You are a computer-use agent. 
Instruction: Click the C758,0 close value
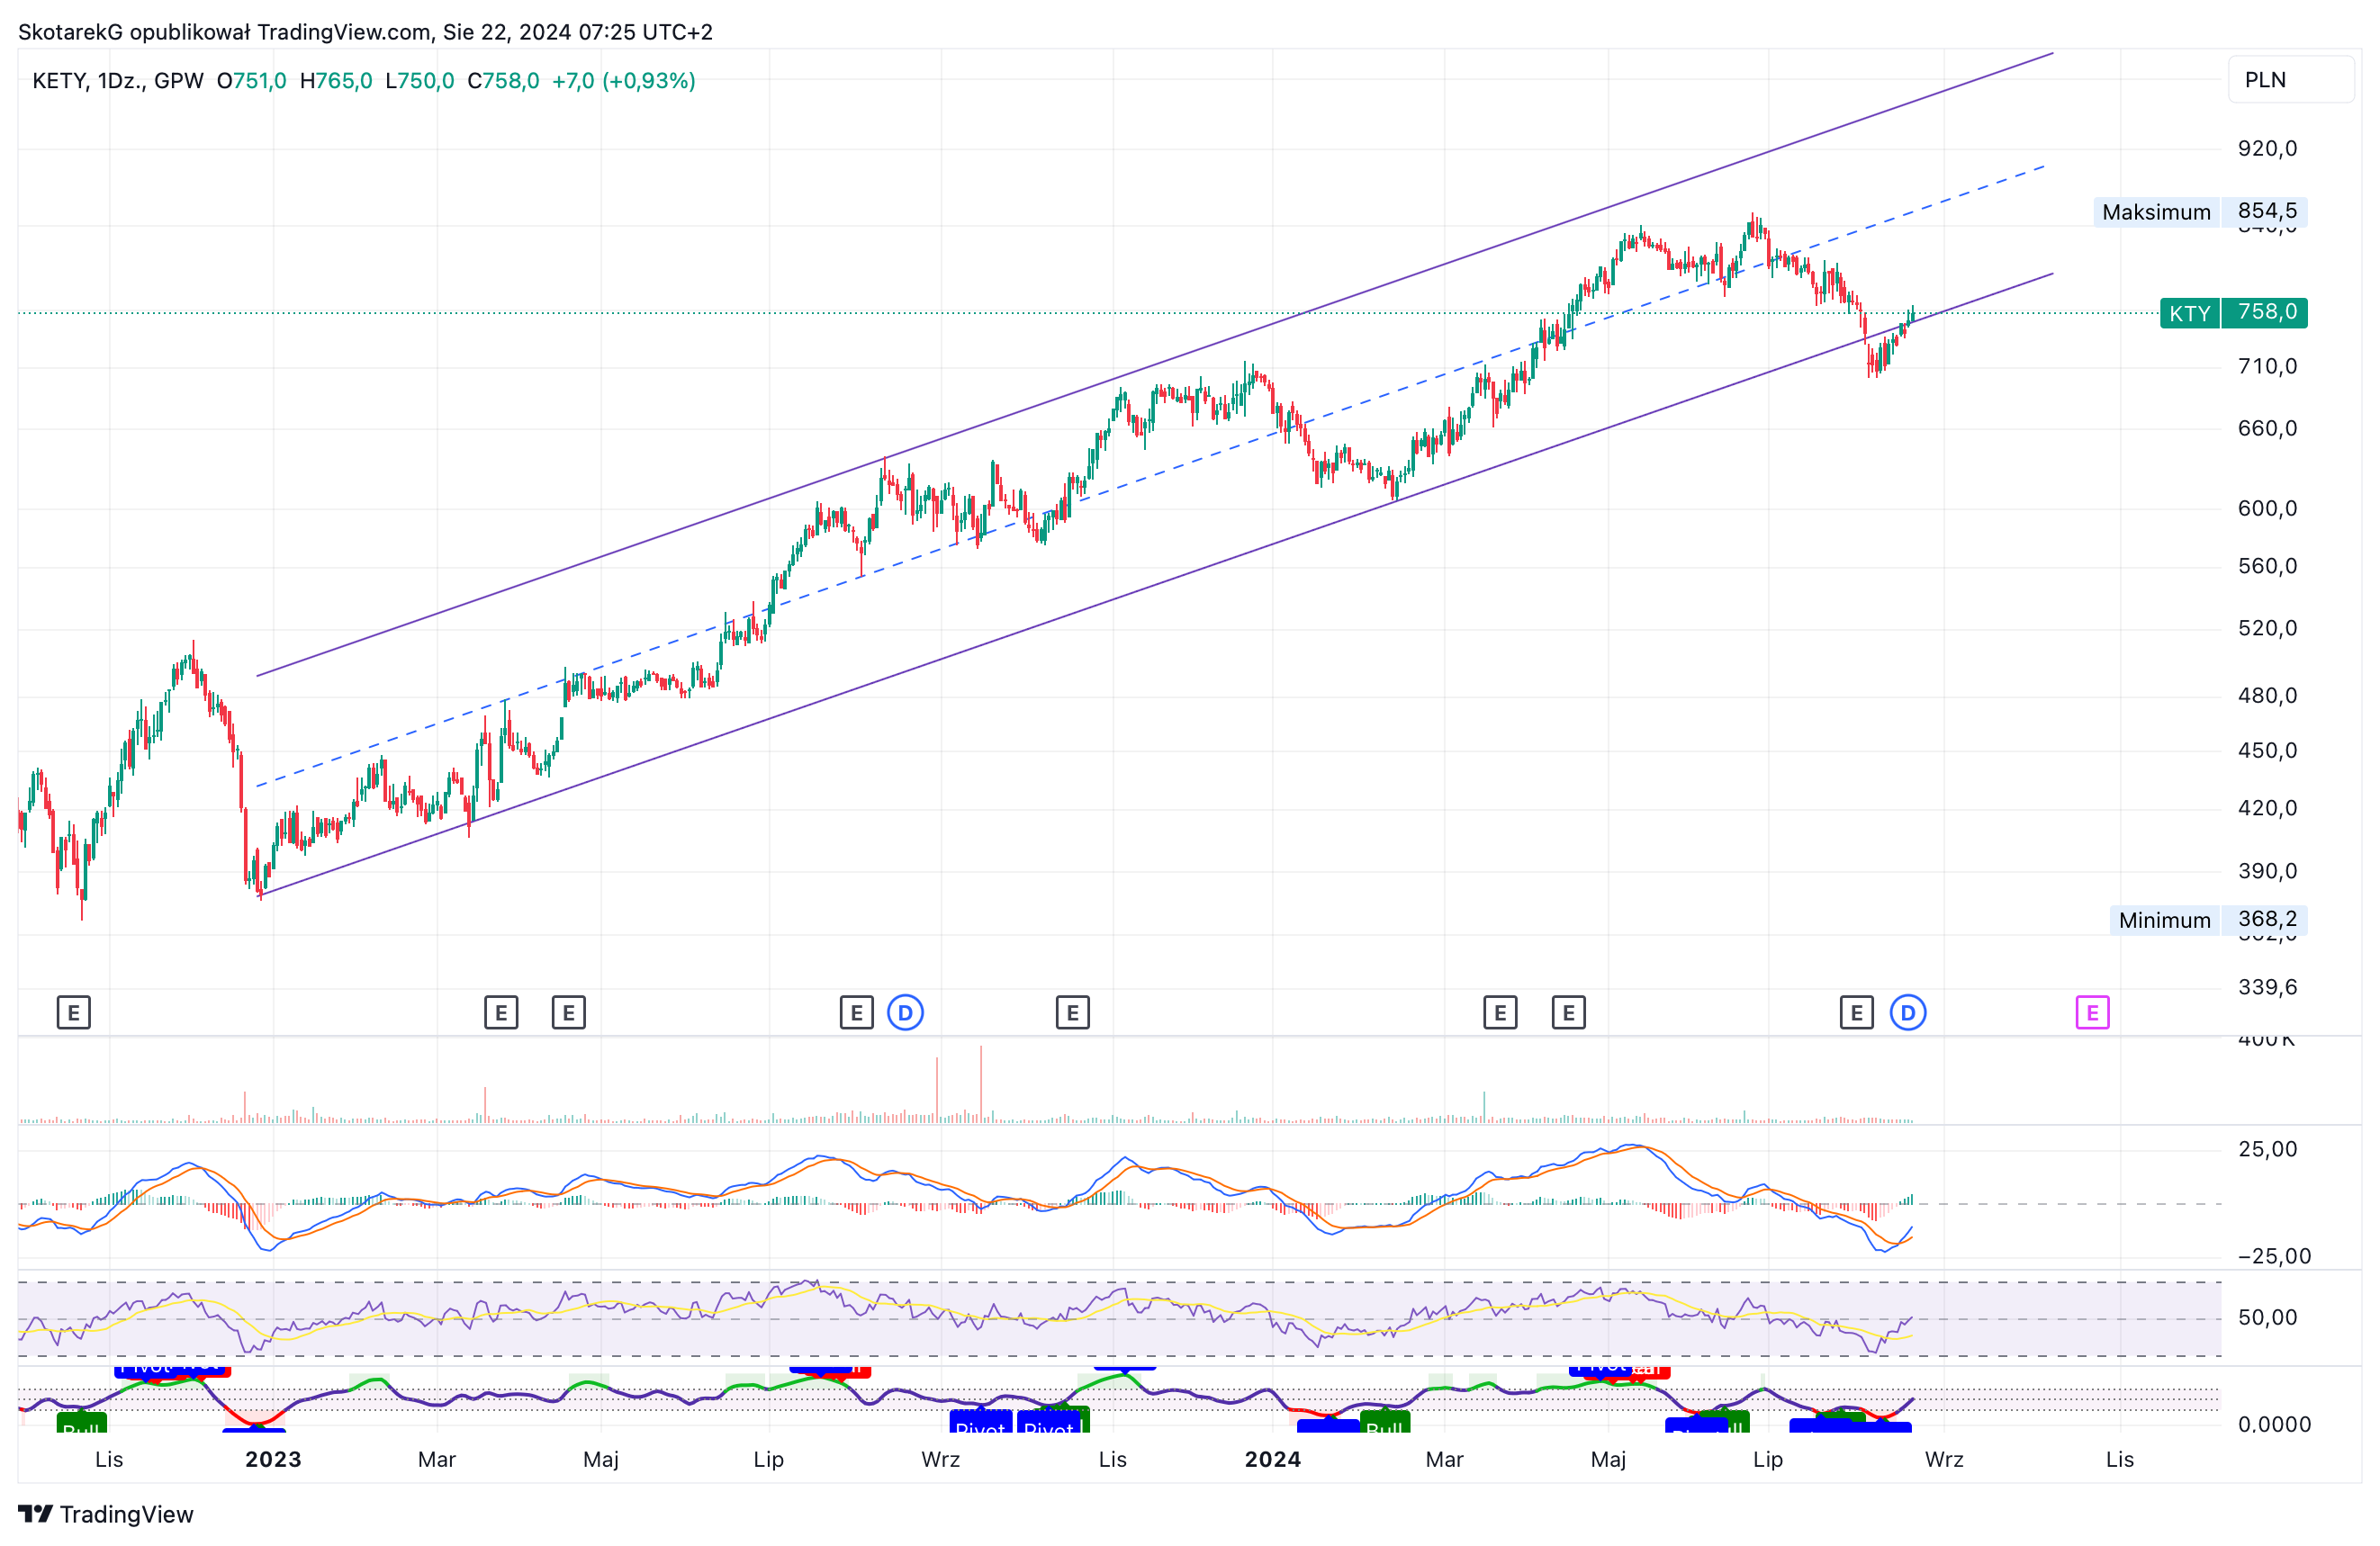point(503,81)
